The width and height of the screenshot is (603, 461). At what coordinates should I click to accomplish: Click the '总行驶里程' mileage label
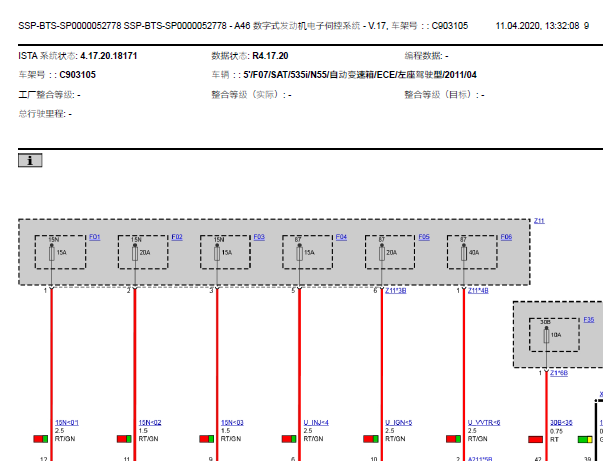click(42, 114)
